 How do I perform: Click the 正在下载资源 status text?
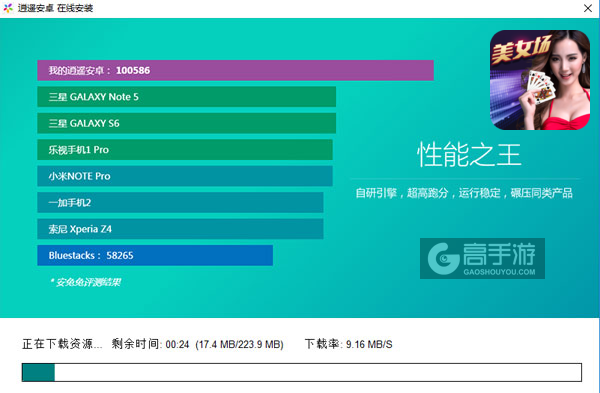(x=62, y=344)
